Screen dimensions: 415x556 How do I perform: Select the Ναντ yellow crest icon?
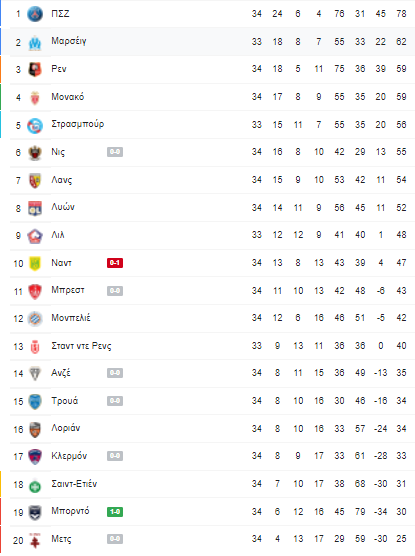[35, 263]
